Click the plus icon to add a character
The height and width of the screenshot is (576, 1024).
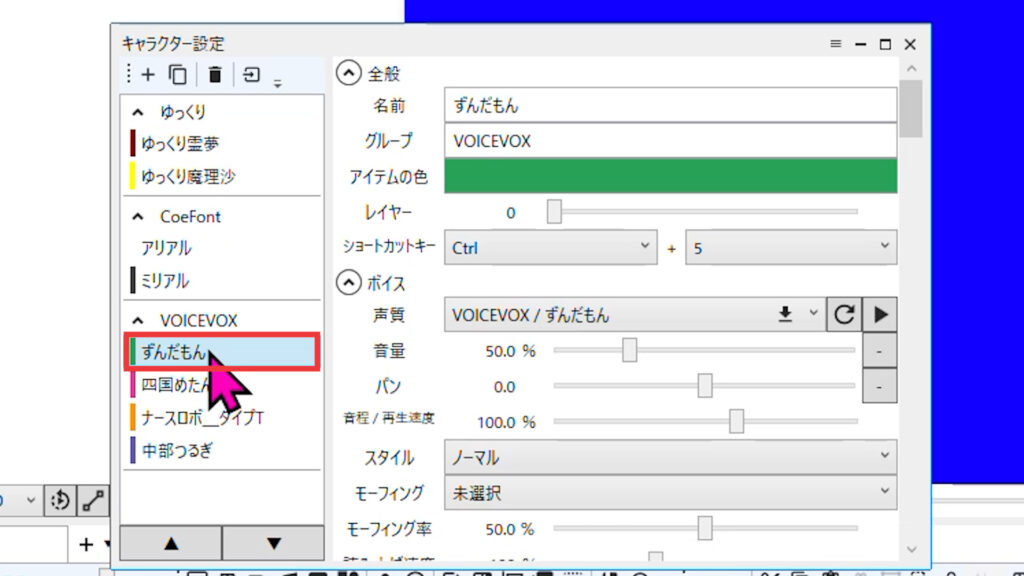pyautogui.click(x=148, y=74)
